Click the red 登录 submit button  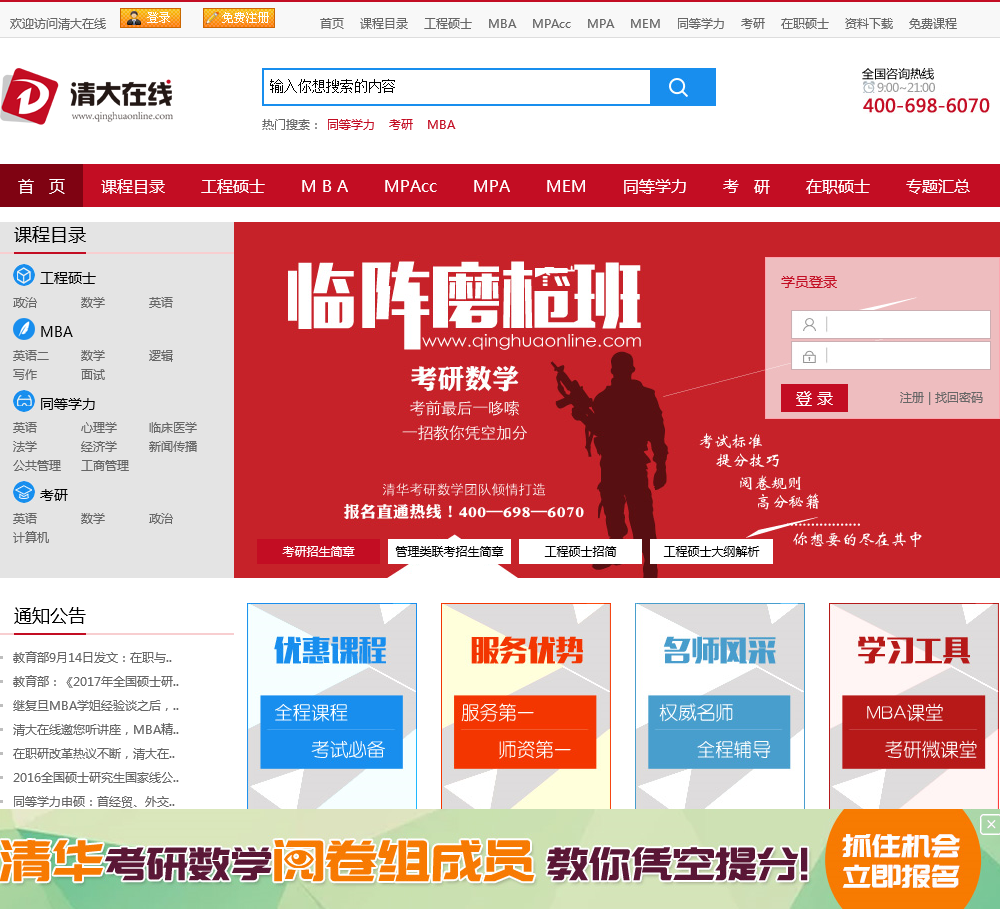[x=814, y=398]
